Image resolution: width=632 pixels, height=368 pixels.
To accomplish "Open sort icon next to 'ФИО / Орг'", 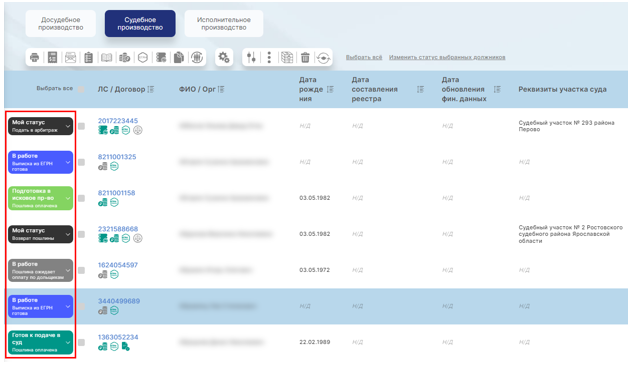I will click(221, 89).
